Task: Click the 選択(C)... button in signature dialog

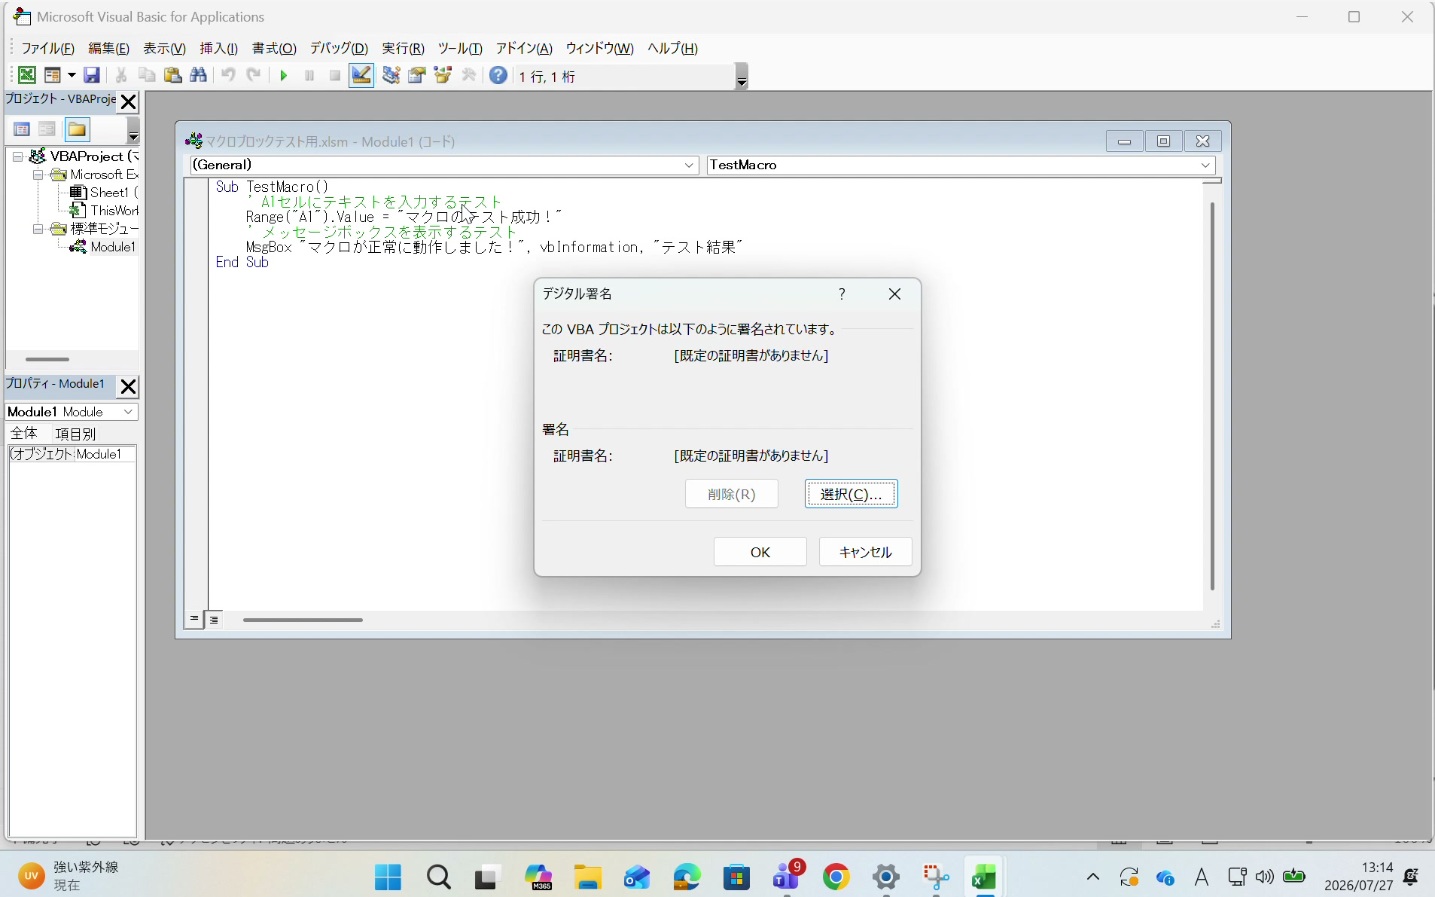Action: [x=851, y=494]
